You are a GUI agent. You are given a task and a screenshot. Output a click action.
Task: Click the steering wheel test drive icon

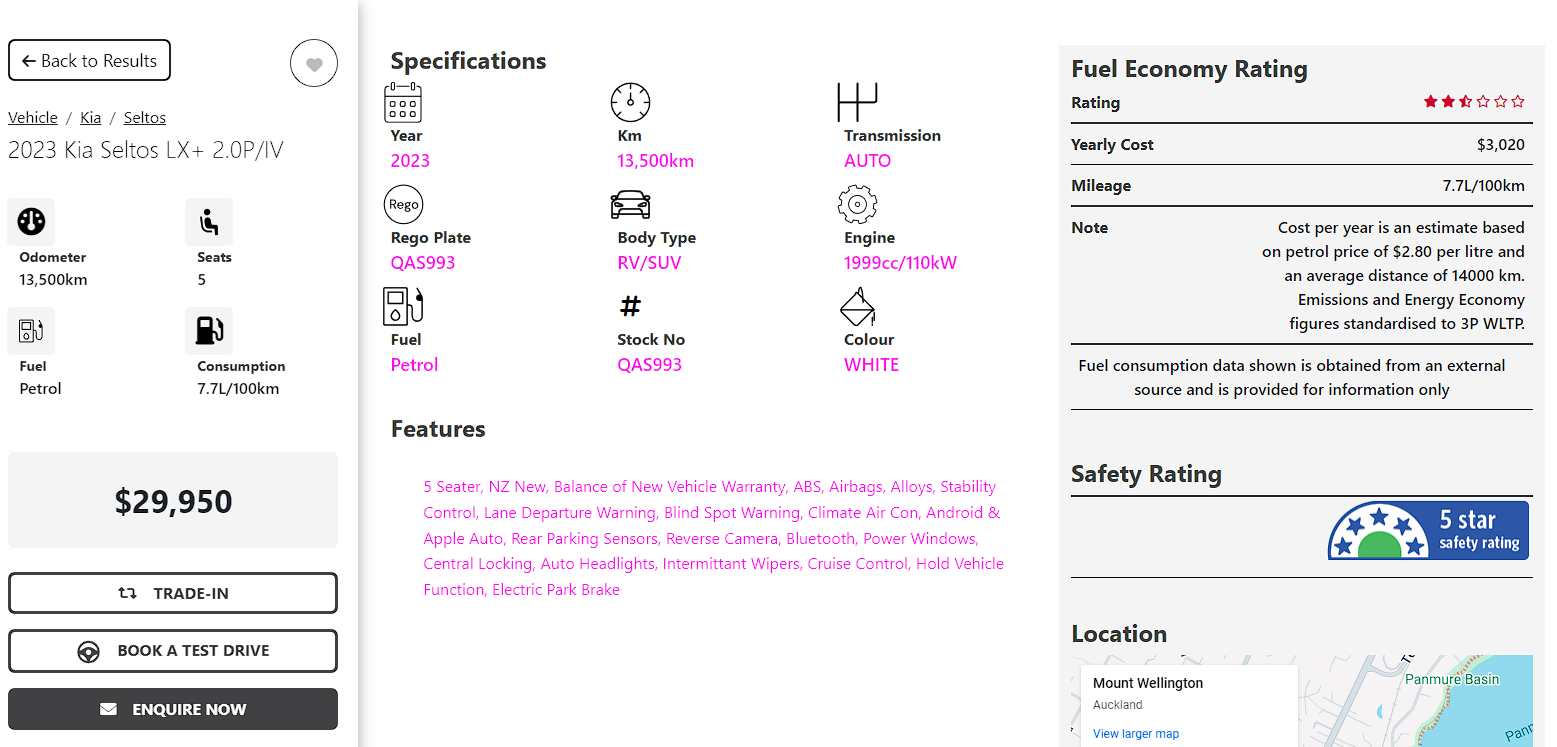89,651
